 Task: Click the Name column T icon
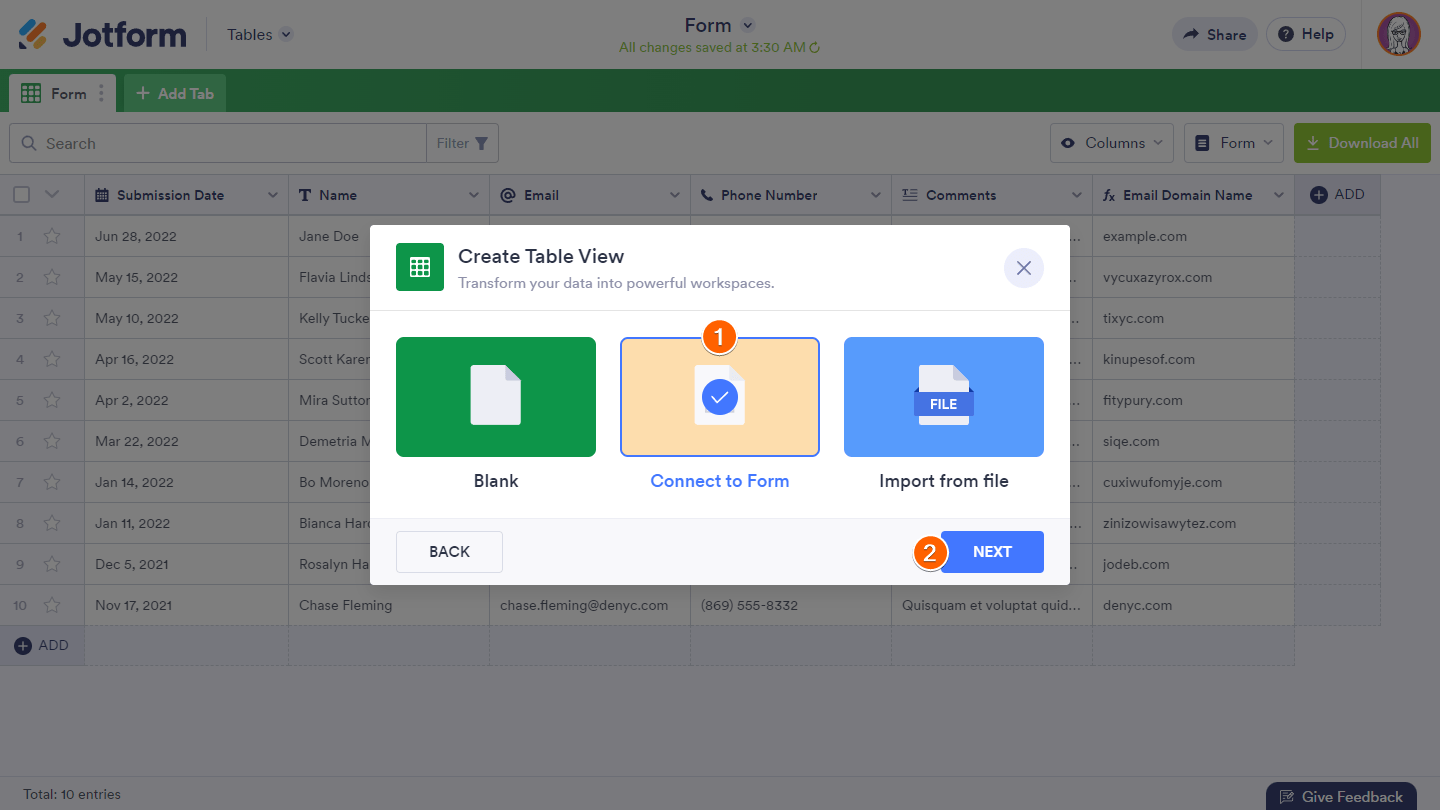point(305,195)
